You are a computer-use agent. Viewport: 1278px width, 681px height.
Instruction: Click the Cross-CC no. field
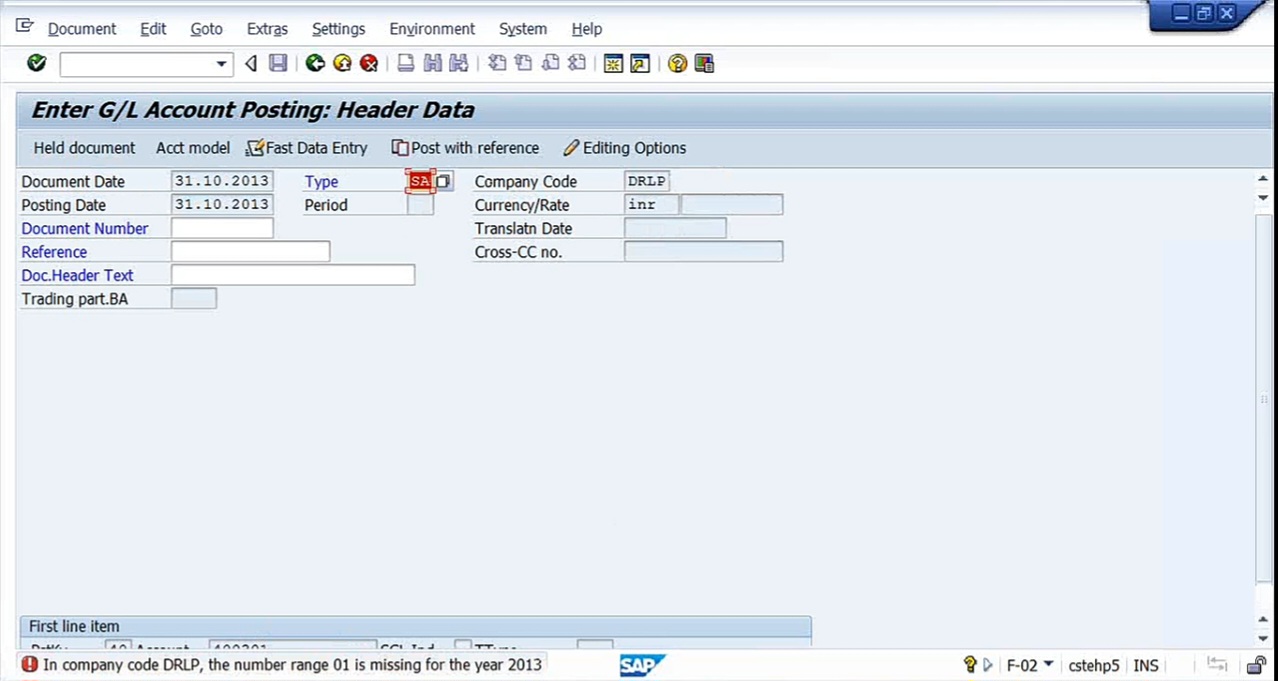tap(703, 251)
